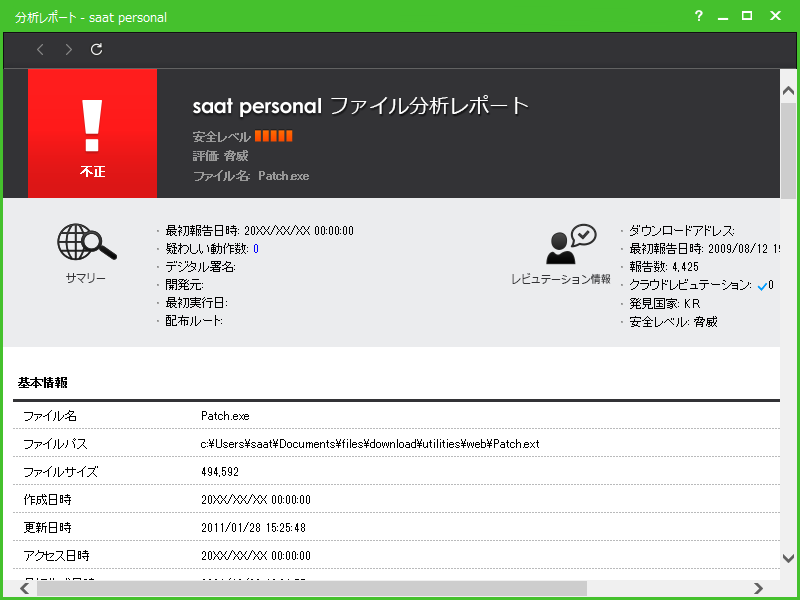Minimize the saat personal window
This screenshot has width=800, height=600.
click(723, 18)
